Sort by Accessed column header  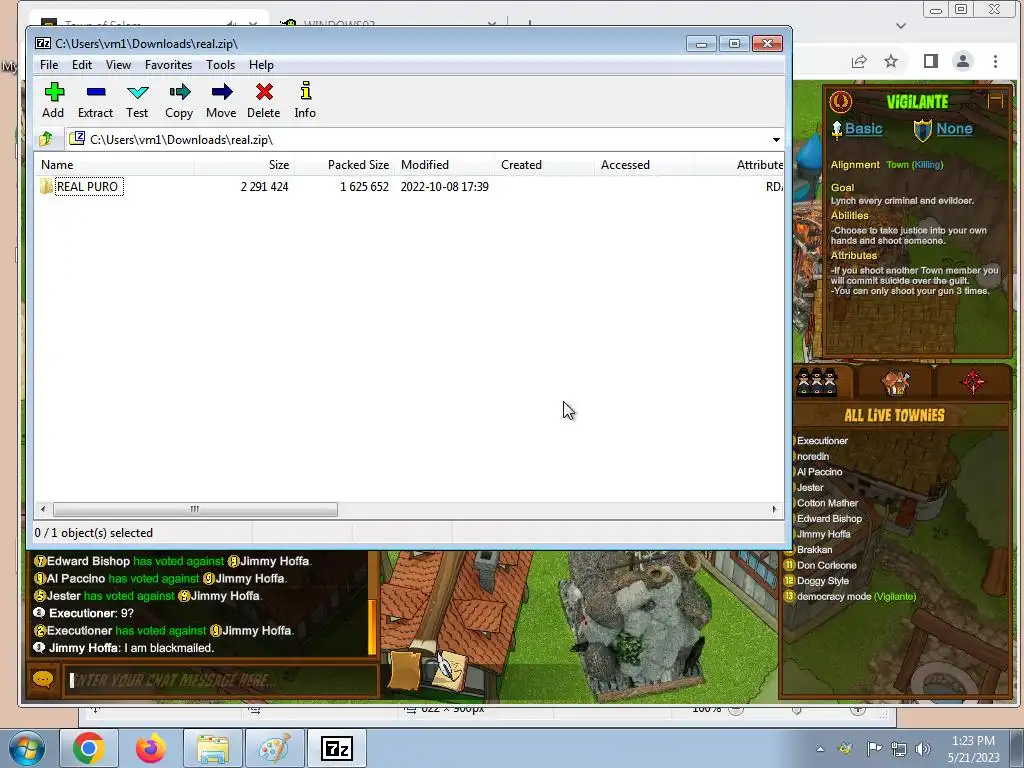[x=645, y=165]
